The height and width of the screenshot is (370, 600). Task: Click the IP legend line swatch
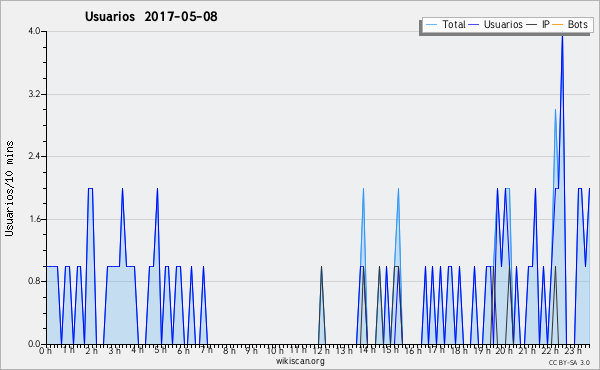point(532,25)
